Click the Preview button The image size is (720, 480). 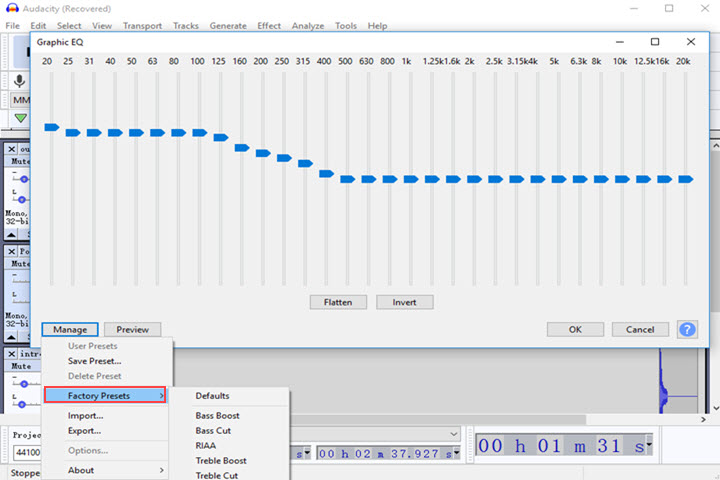[132, 329]
